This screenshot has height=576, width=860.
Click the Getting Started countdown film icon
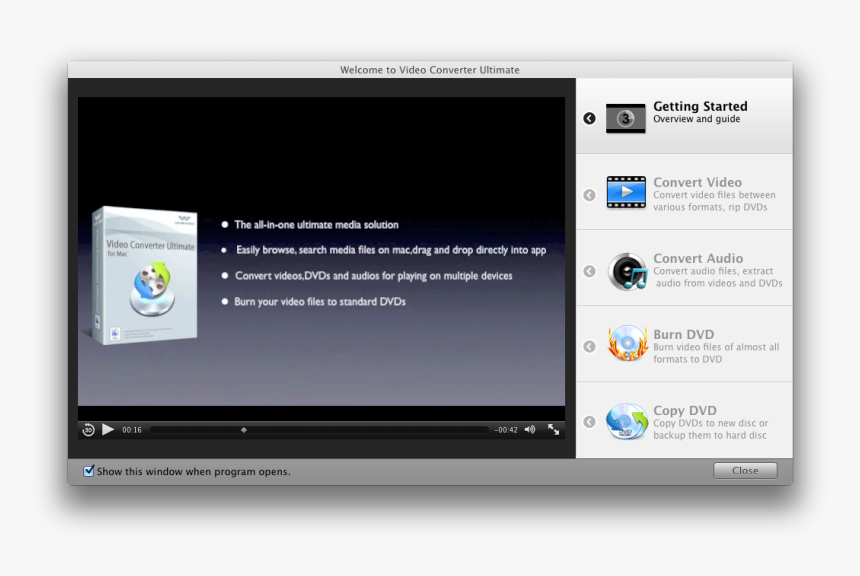625,118
